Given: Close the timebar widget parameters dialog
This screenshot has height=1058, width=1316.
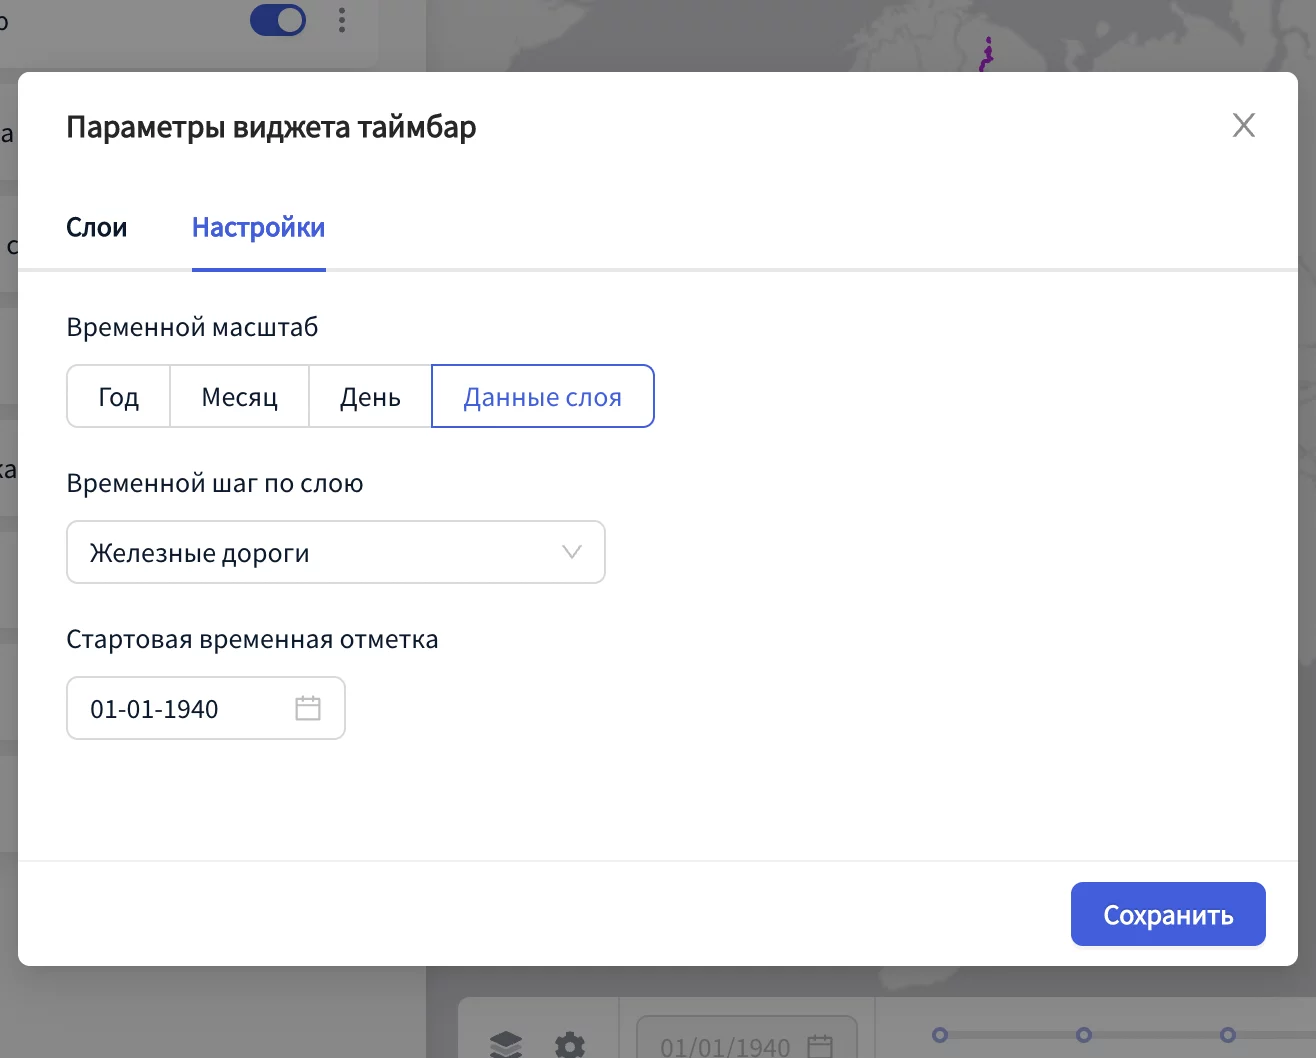Looking at the screenshot, I should coord(1243,125).
